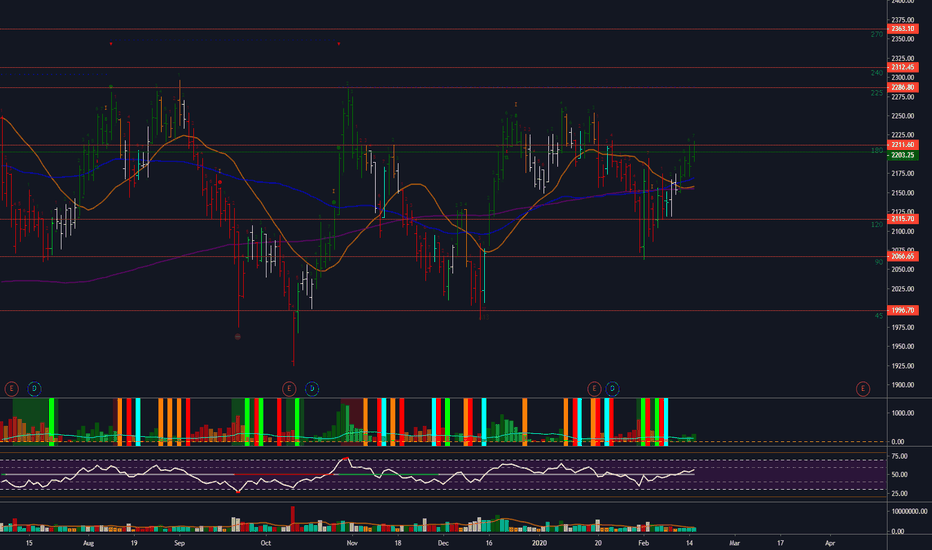This screenshot has width=932, height=550.
Task: Click the 10000000.00 tick on volume axis
Action: tap(909, 511)
